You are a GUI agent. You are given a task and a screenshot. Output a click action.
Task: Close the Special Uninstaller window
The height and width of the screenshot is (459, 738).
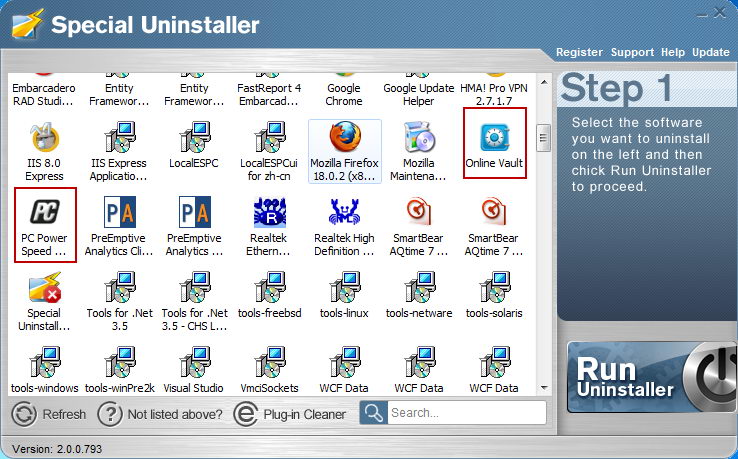(719, 13)
